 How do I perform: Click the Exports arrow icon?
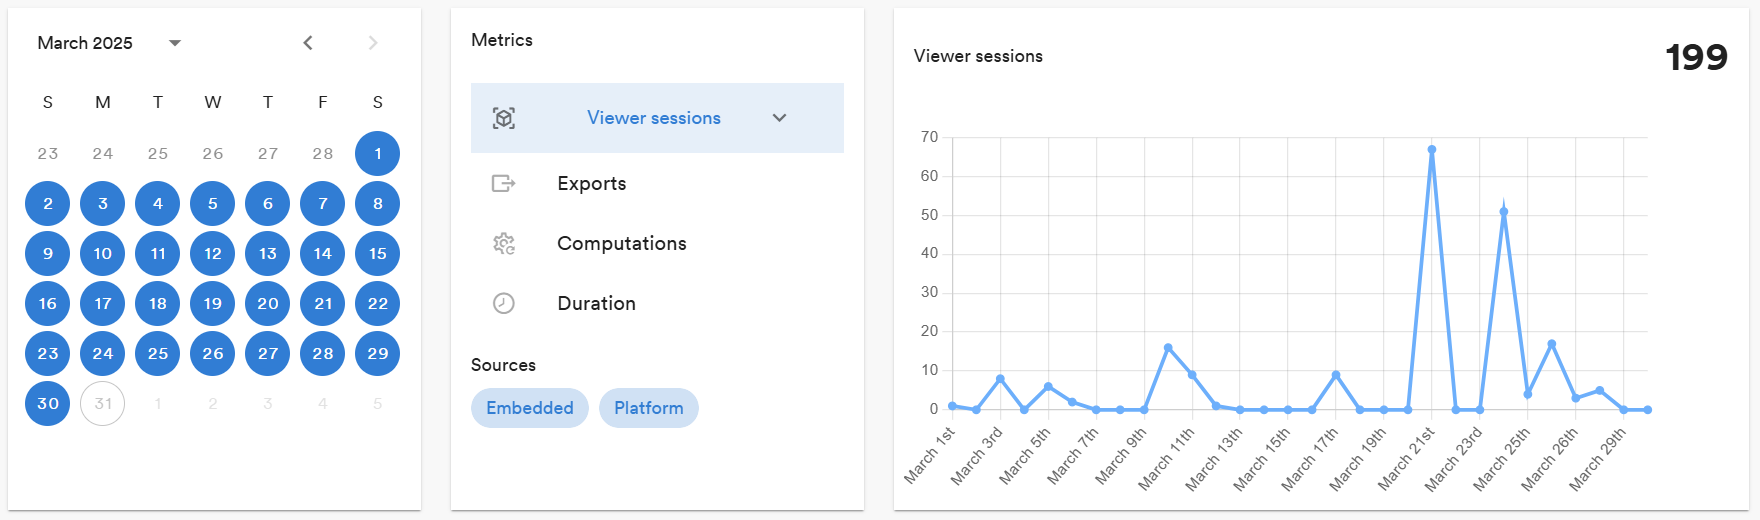coord(504,183)
